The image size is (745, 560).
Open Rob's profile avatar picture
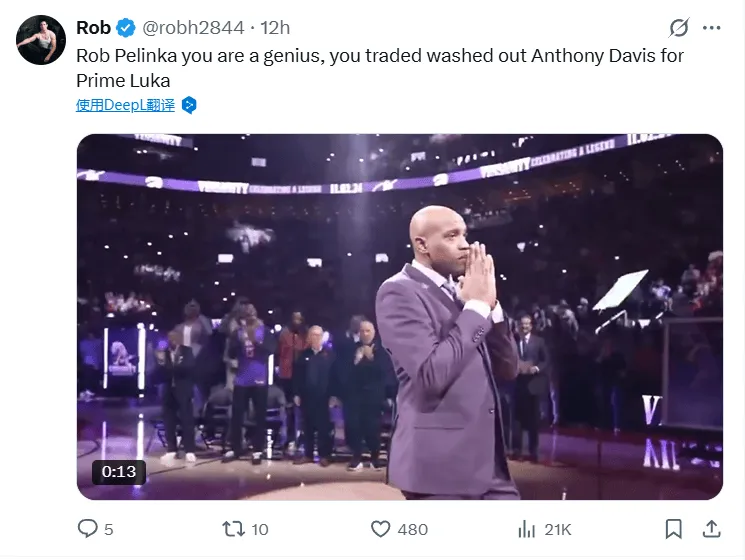pos(41,41)
